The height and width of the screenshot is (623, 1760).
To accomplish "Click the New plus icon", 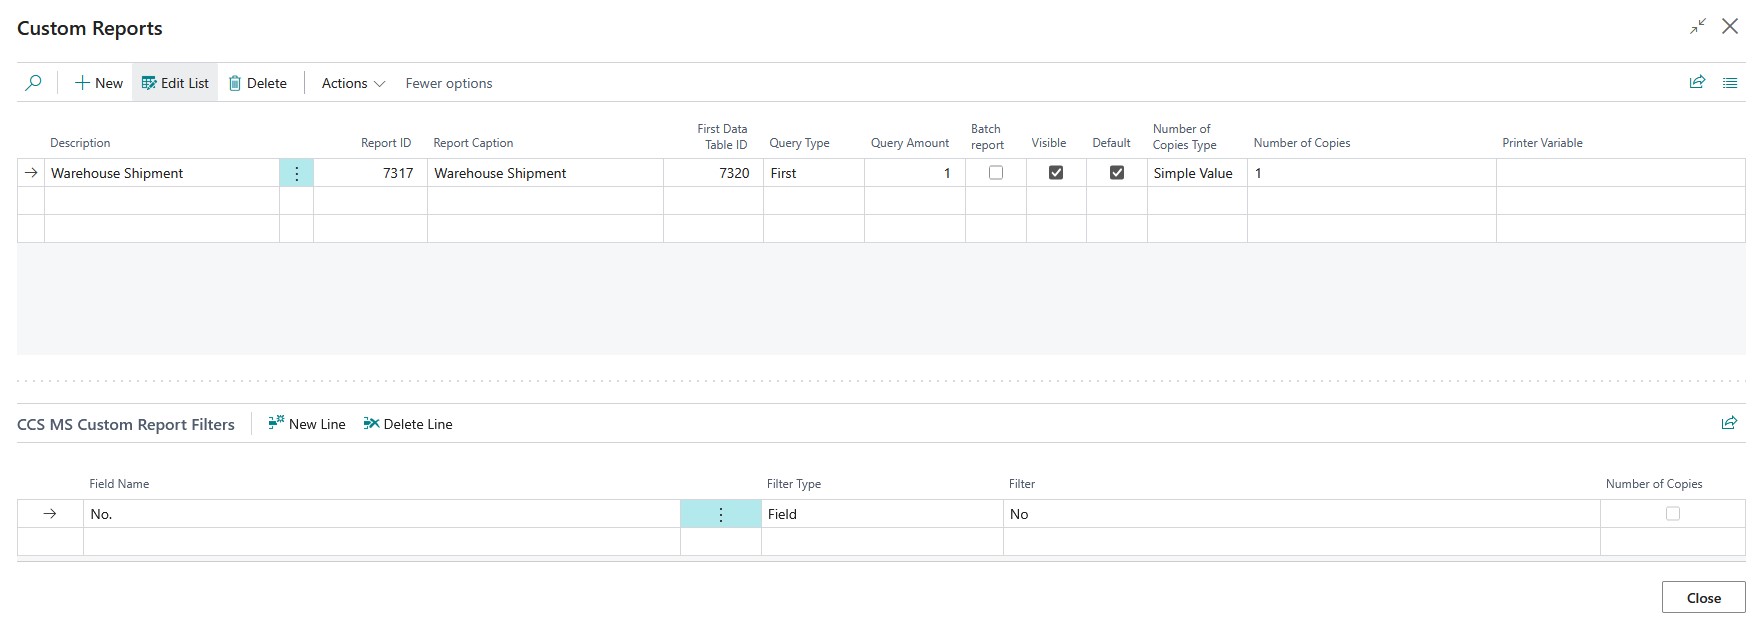I will 83,83.
